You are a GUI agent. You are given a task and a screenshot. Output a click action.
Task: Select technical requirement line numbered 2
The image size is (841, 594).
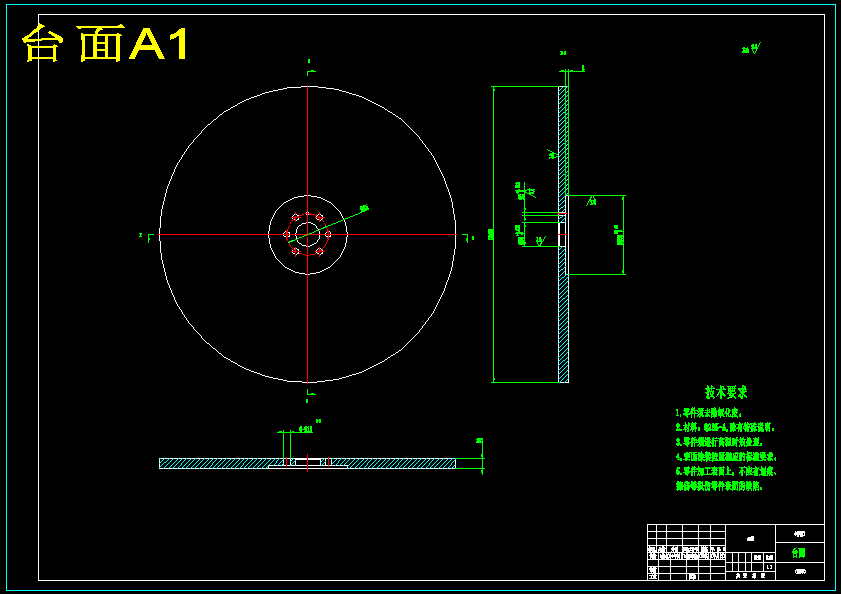(x=725, y=427)
